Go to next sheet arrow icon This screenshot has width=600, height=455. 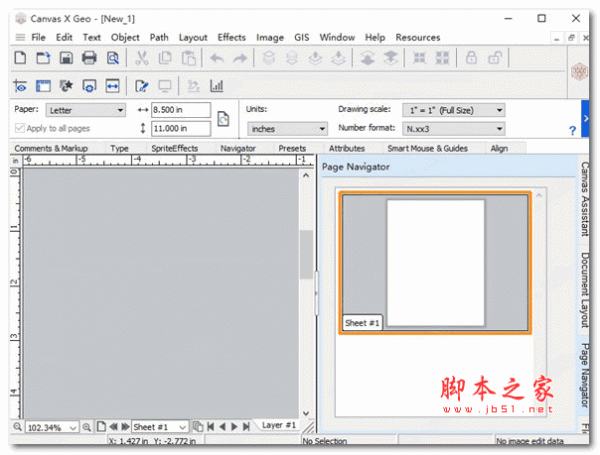[125, 426]
